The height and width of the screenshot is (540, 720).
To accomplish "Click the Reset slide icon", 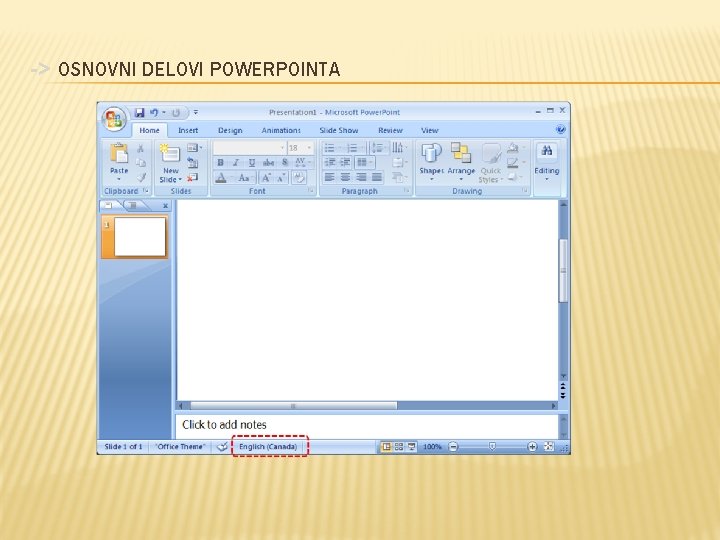I will click(x=193, y=163).
